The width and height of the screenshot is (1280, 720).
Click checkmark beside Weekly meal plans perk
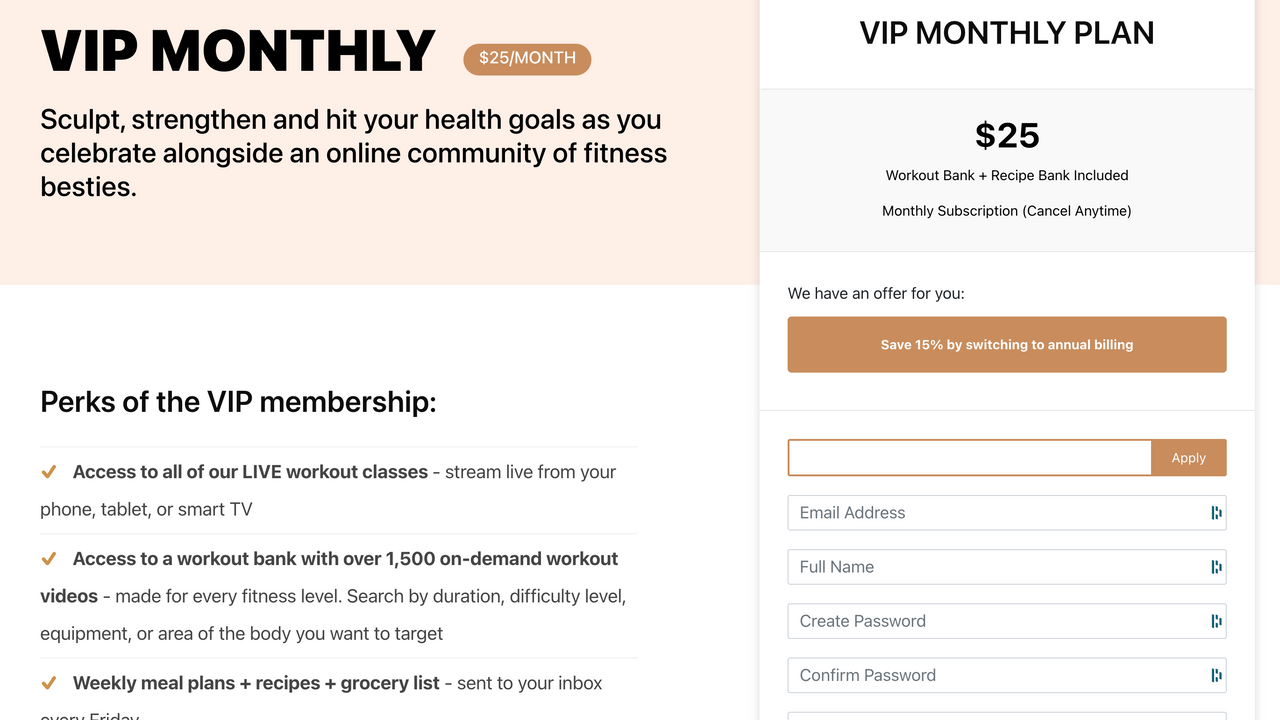click(x=48, y=684)
